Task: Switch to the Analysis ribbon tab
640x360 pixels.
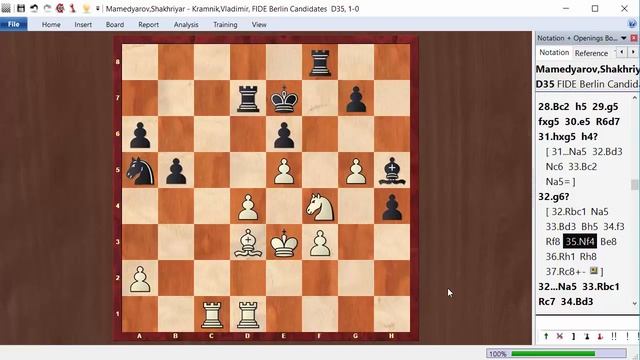Action: pos(186,24)
